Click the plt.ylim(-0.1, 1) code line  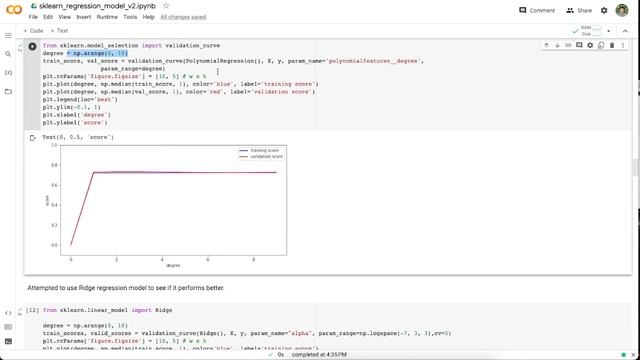pos(71,107)
